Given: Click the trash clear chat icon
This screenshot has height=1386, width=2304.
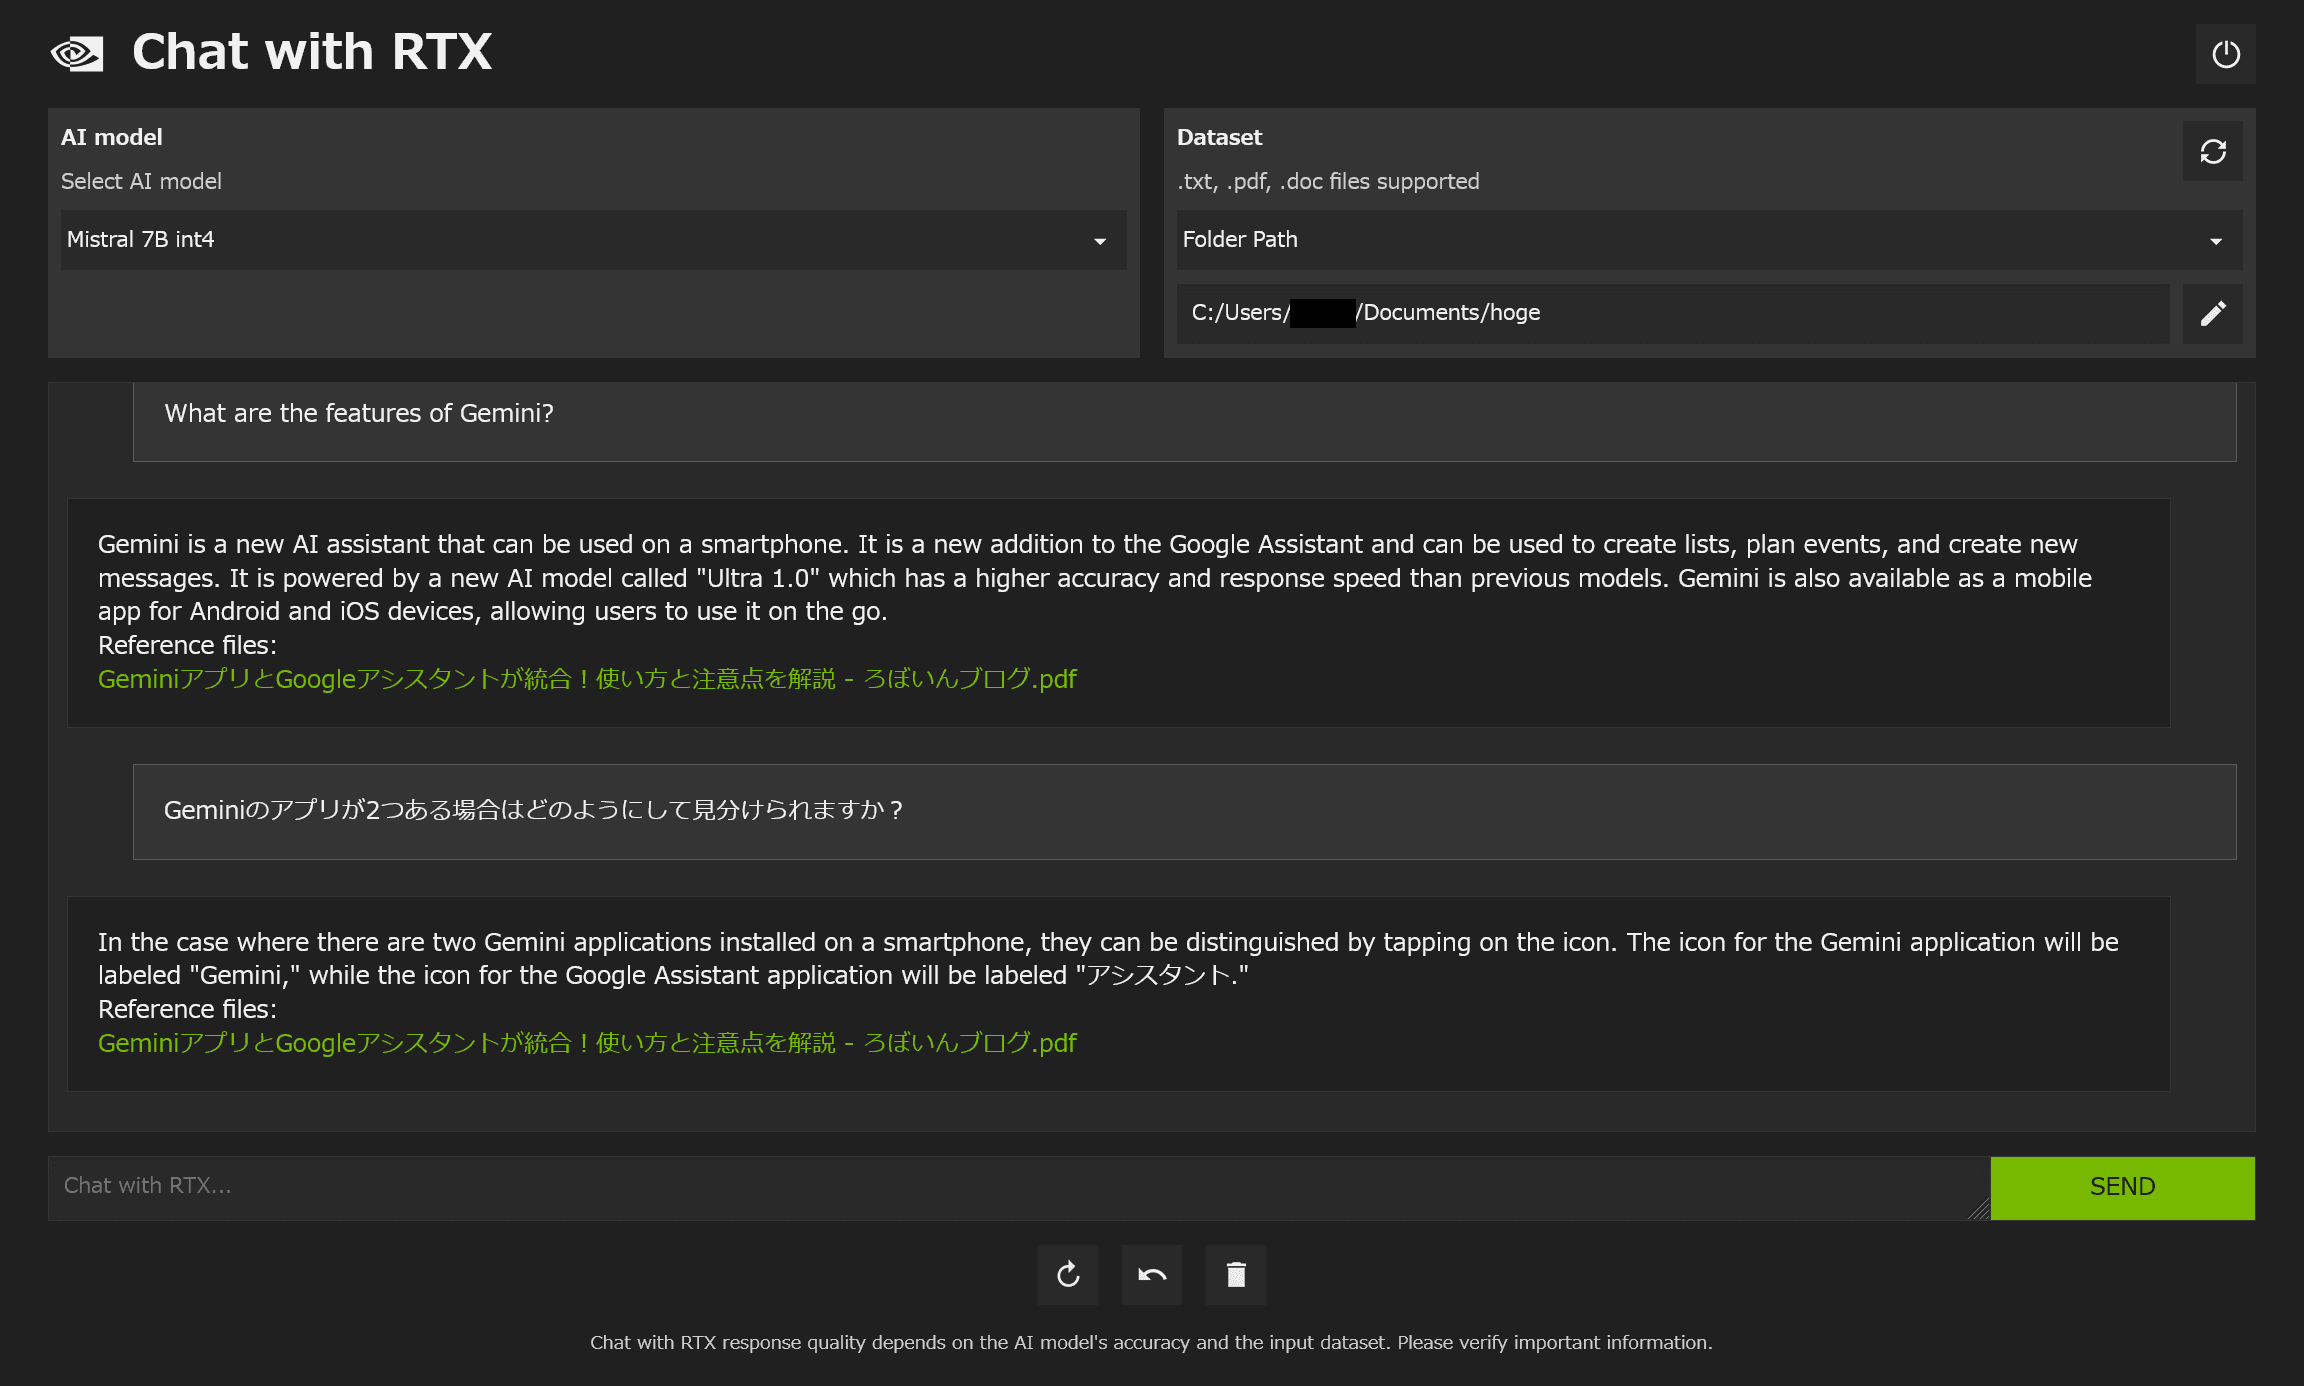Looking at the screenshot, I should point(1236,1275).
